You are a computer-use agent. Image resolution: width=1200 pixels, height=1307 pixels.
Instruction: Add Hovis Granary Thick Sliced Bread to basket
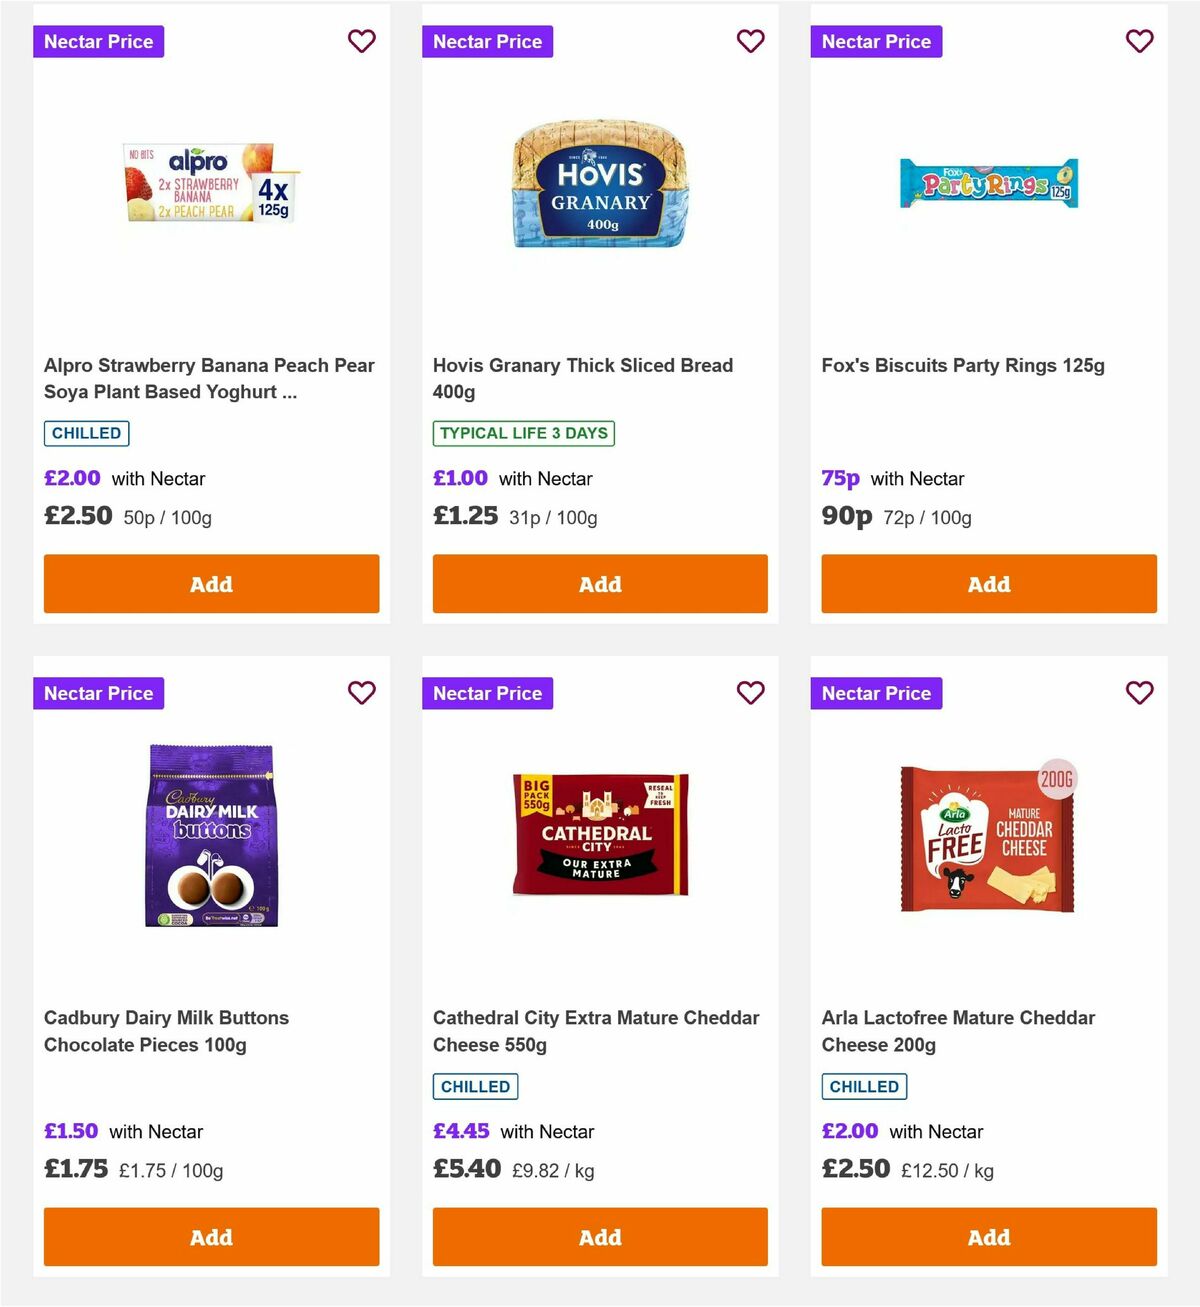tap(599, 584)
